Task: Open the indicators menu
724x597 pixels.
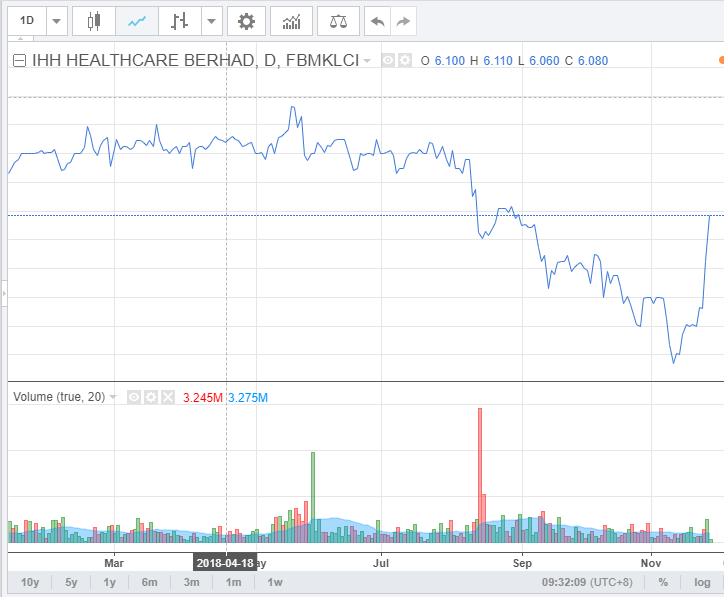Action: [x=291, y=21]
